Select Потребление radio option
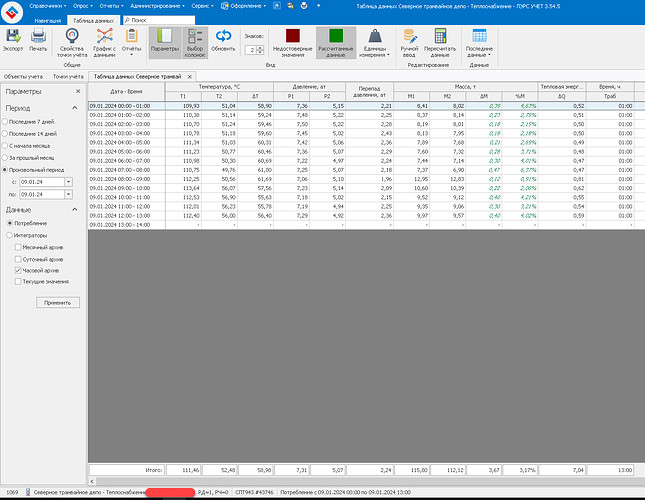This screenshot has height=500, width=645. click(10, 223)
